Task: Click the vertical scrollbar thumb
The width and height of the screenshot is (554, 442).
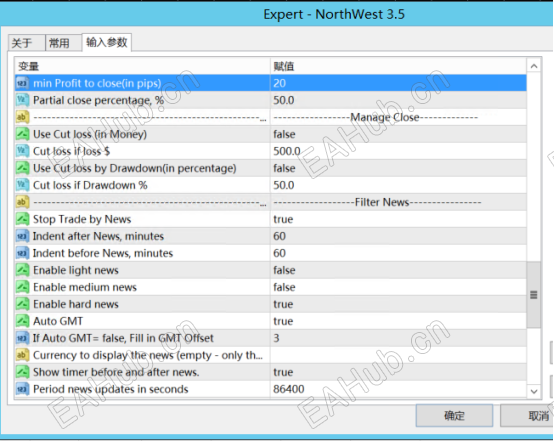Action: [534, 295]
